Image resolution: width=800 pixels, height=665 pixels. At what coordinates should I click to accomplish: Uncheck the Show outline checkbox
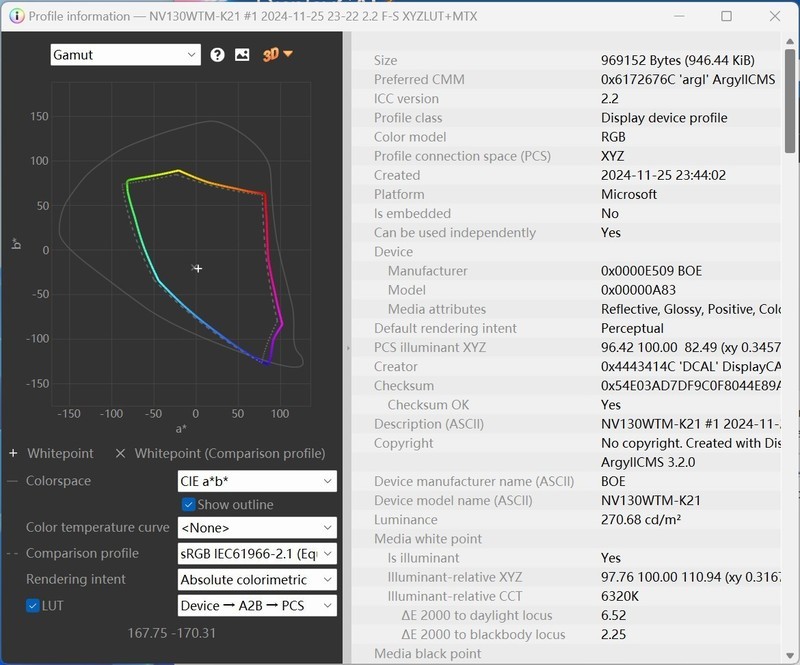pos(188,505)
